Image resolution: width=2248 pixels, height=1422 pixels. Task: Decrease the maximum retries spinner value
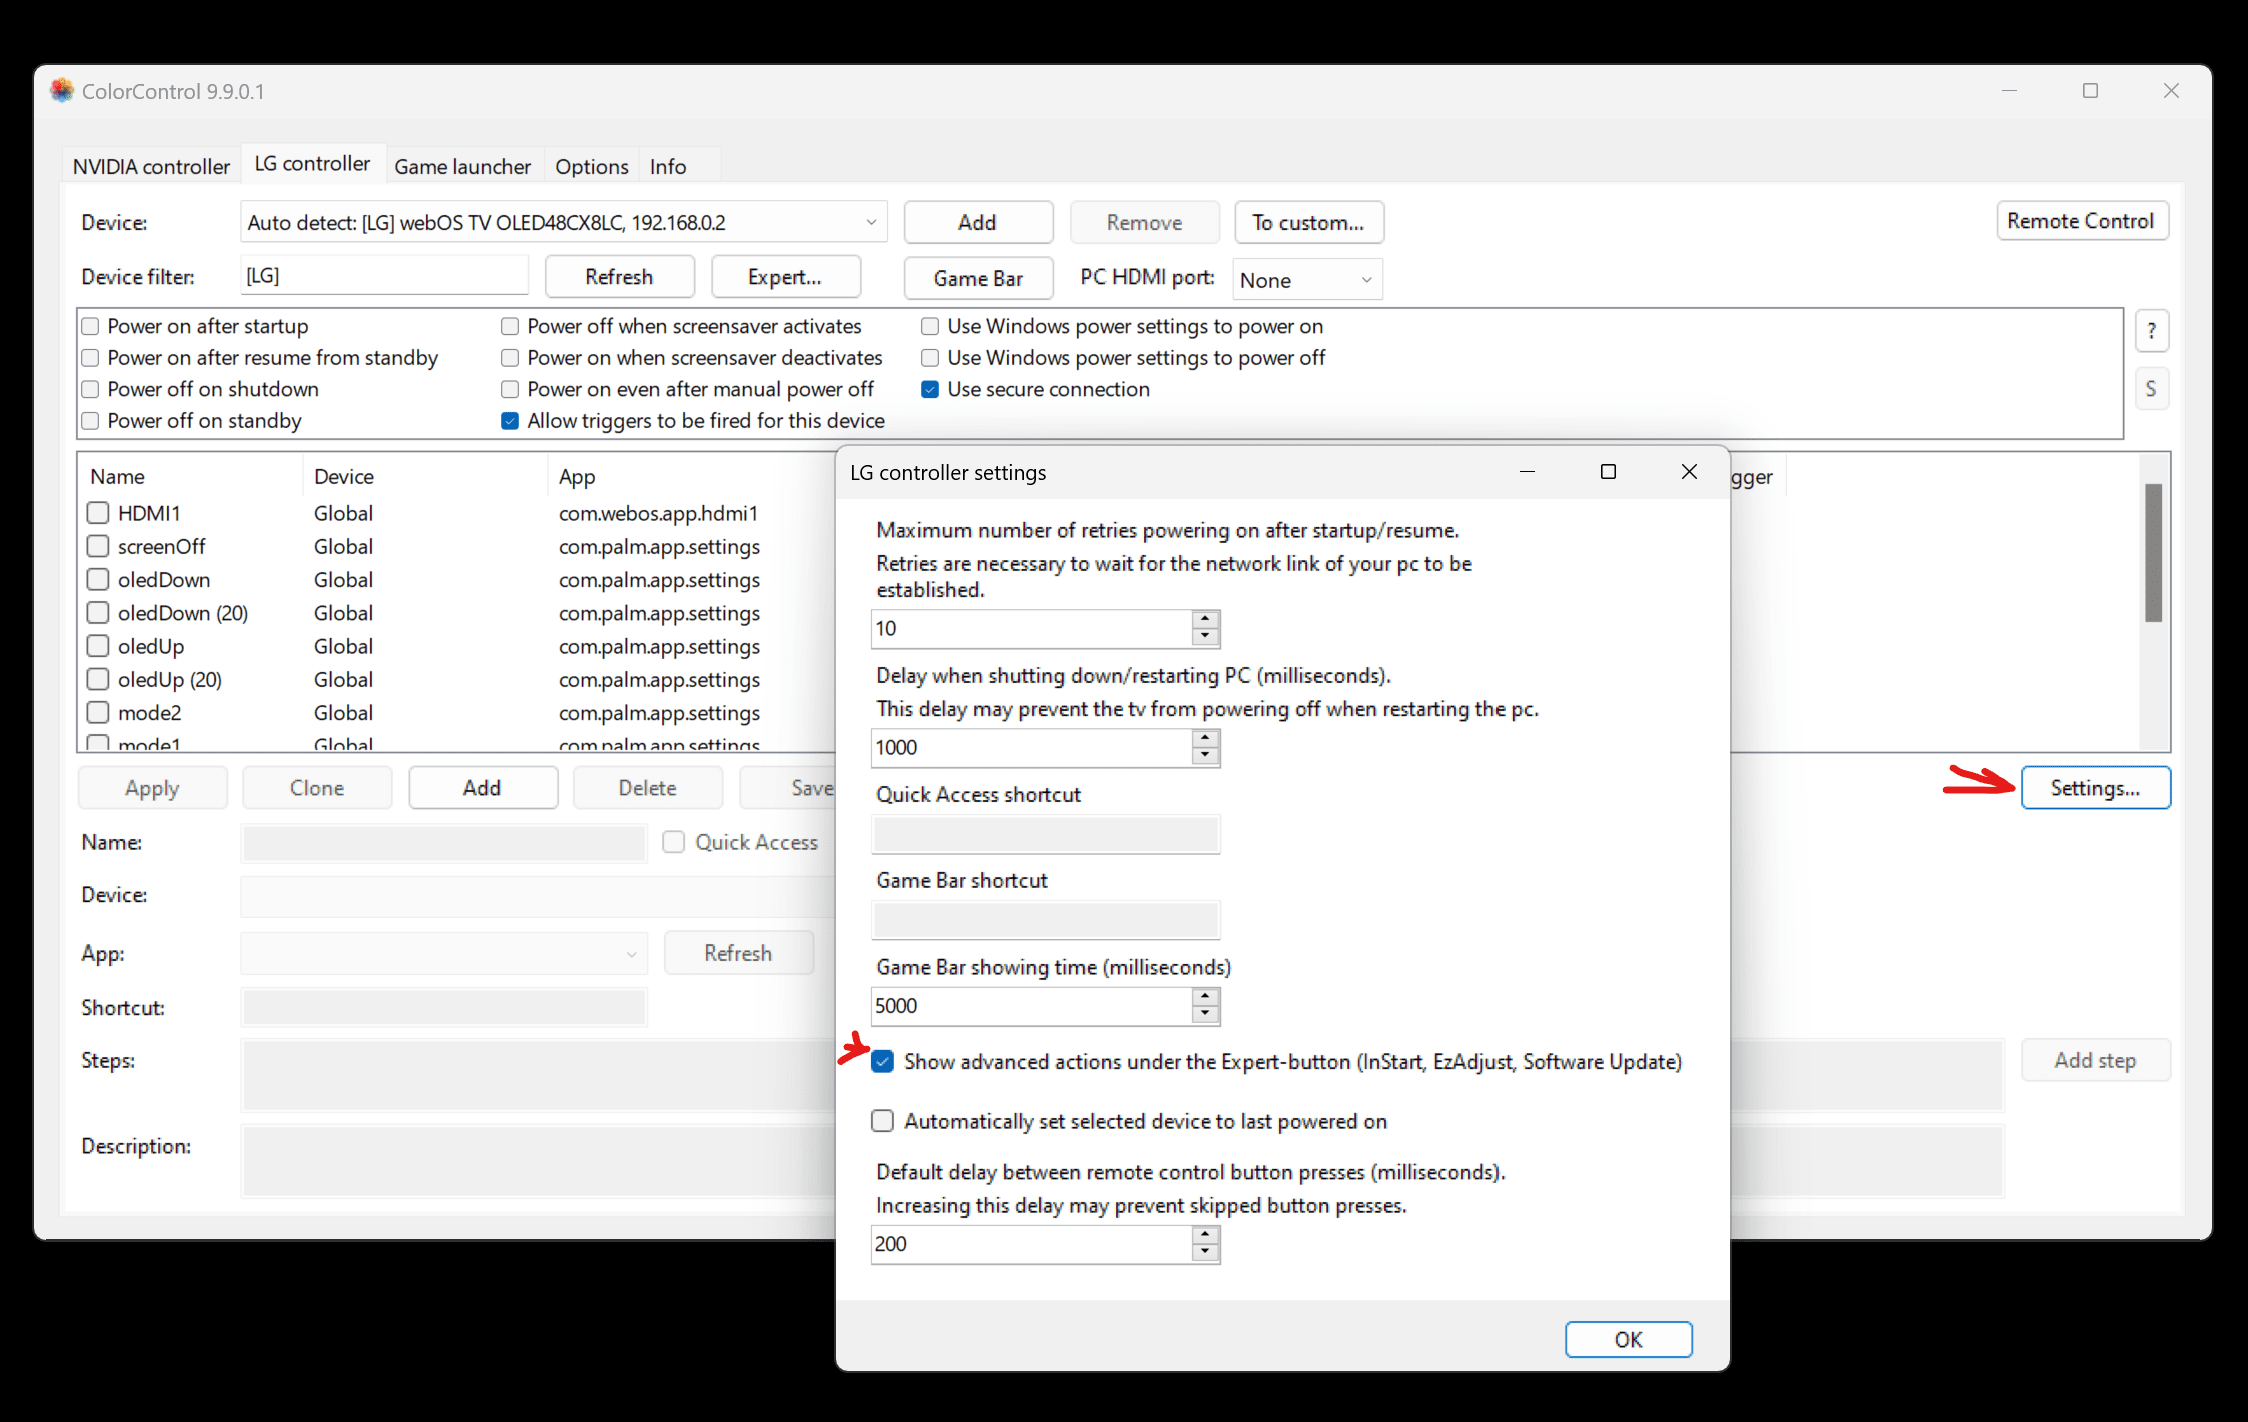1205,637
